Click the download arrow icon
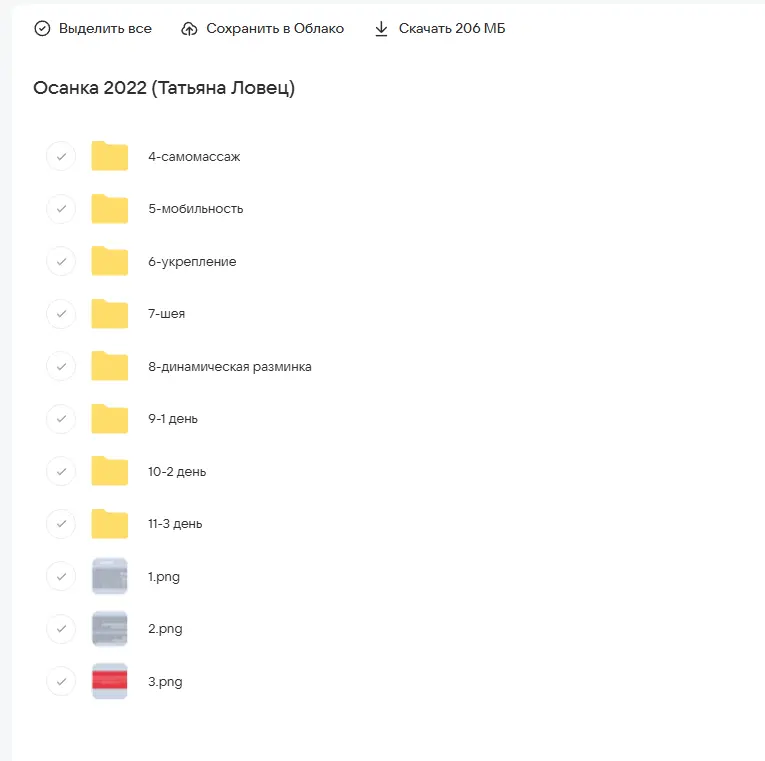 [x=381, y=29]
